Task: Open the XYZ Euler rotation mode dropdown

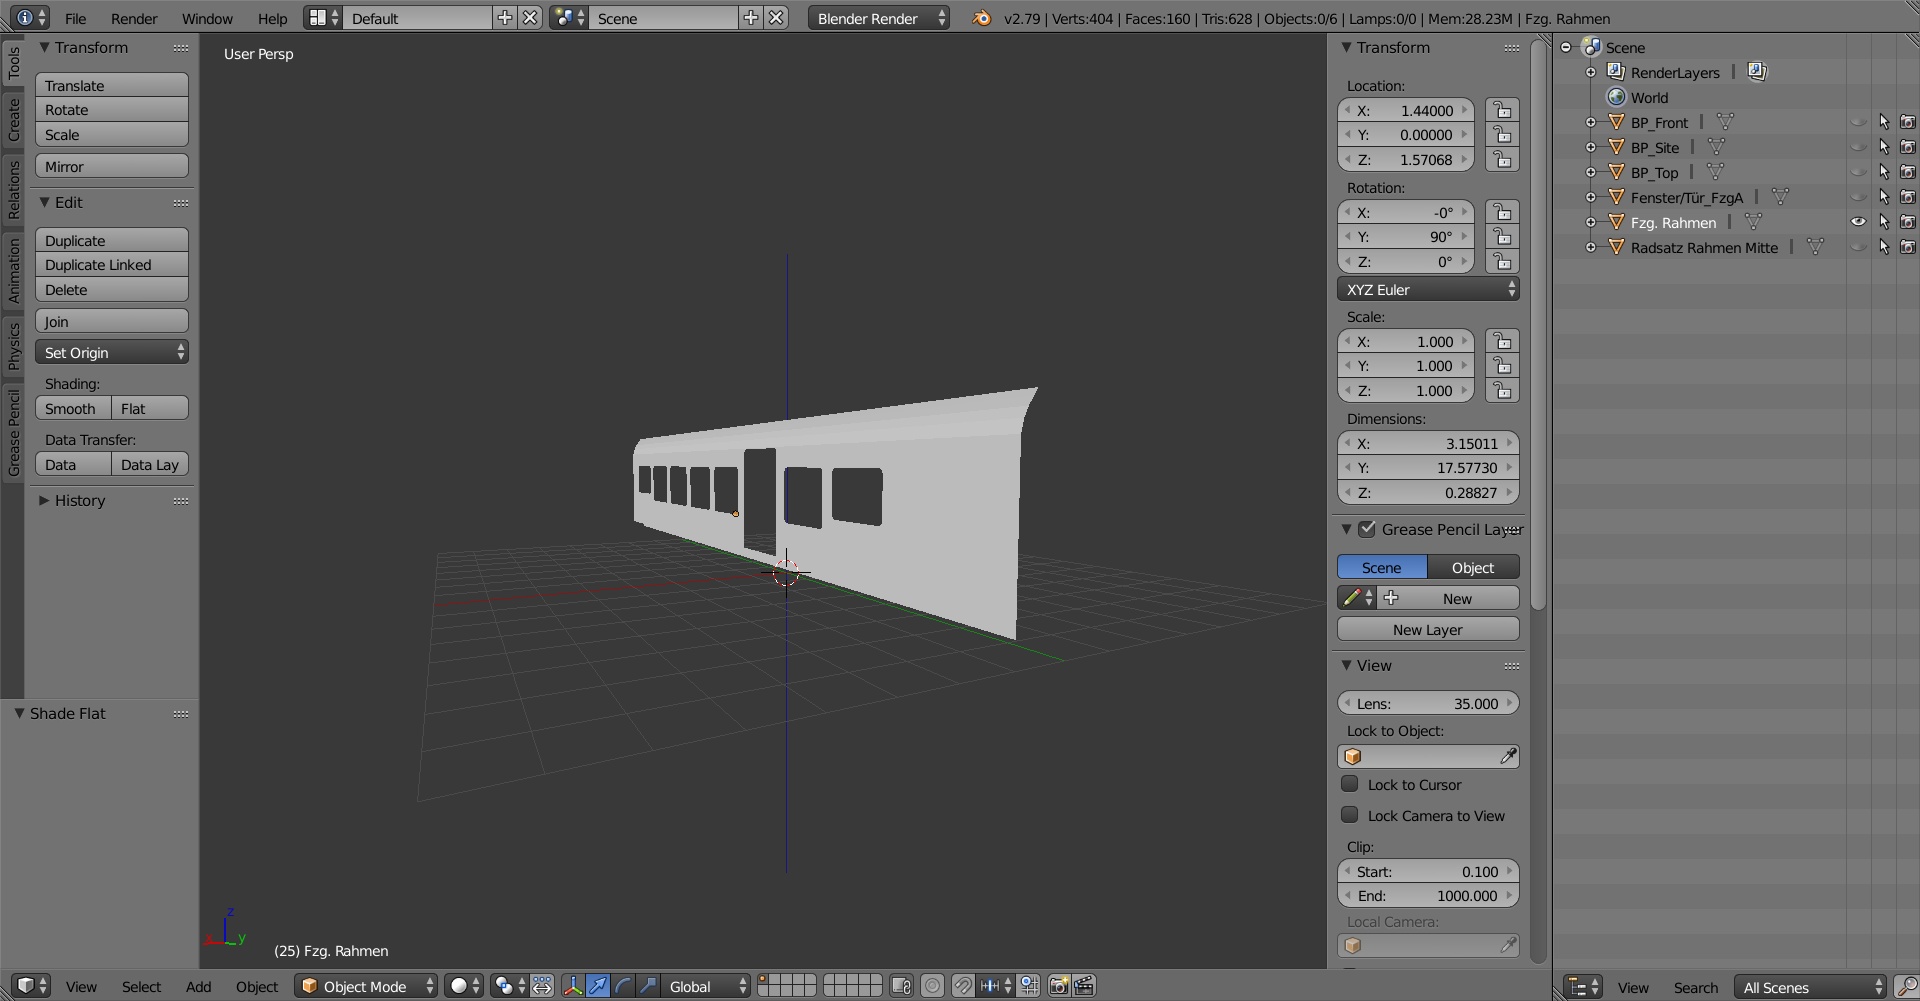Action: click(1428, 290)
